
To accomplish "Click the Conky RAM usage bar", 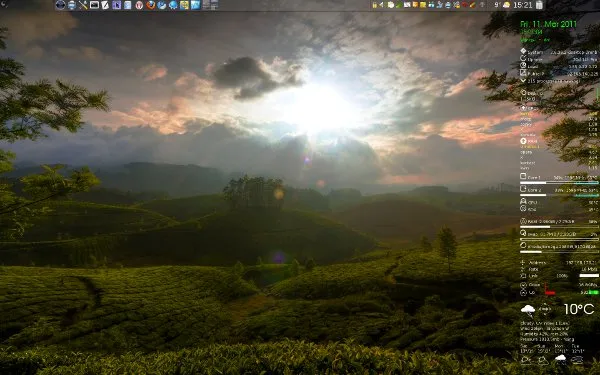I will coord(559,227).
